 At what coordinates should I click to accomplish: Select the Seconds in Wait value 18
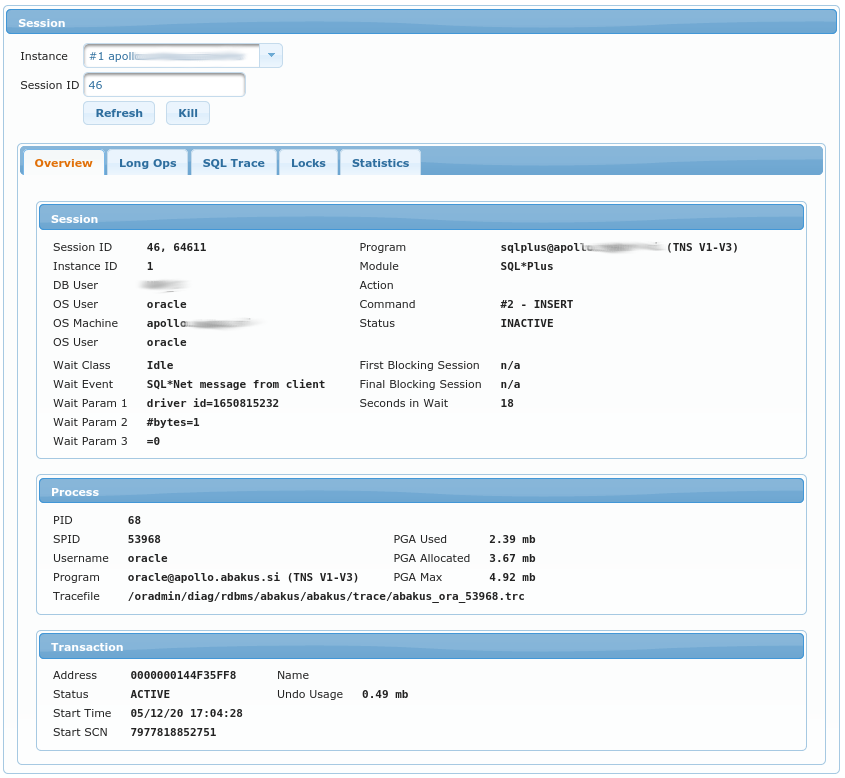click(507, 403)
